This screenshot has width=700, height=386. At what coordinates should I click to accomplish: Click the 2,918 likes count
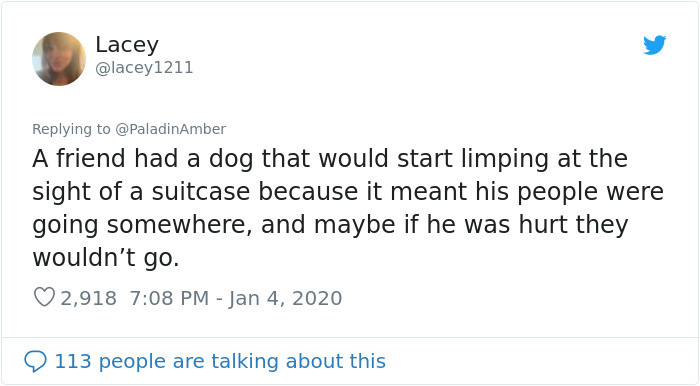[x=88, y=298]
